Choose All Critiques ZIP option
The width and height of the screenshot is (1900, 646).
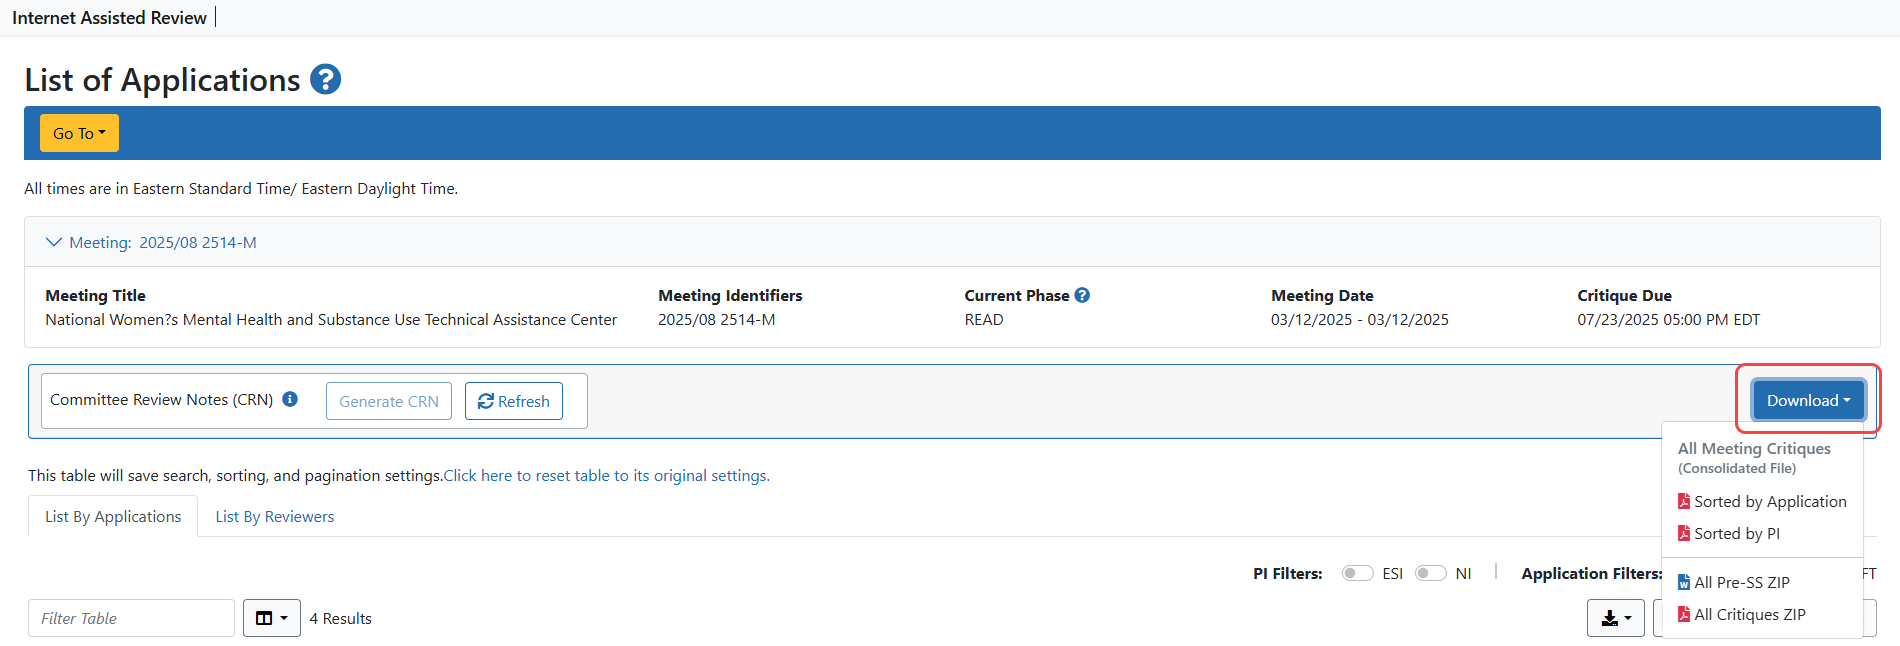pos(1742,614)
